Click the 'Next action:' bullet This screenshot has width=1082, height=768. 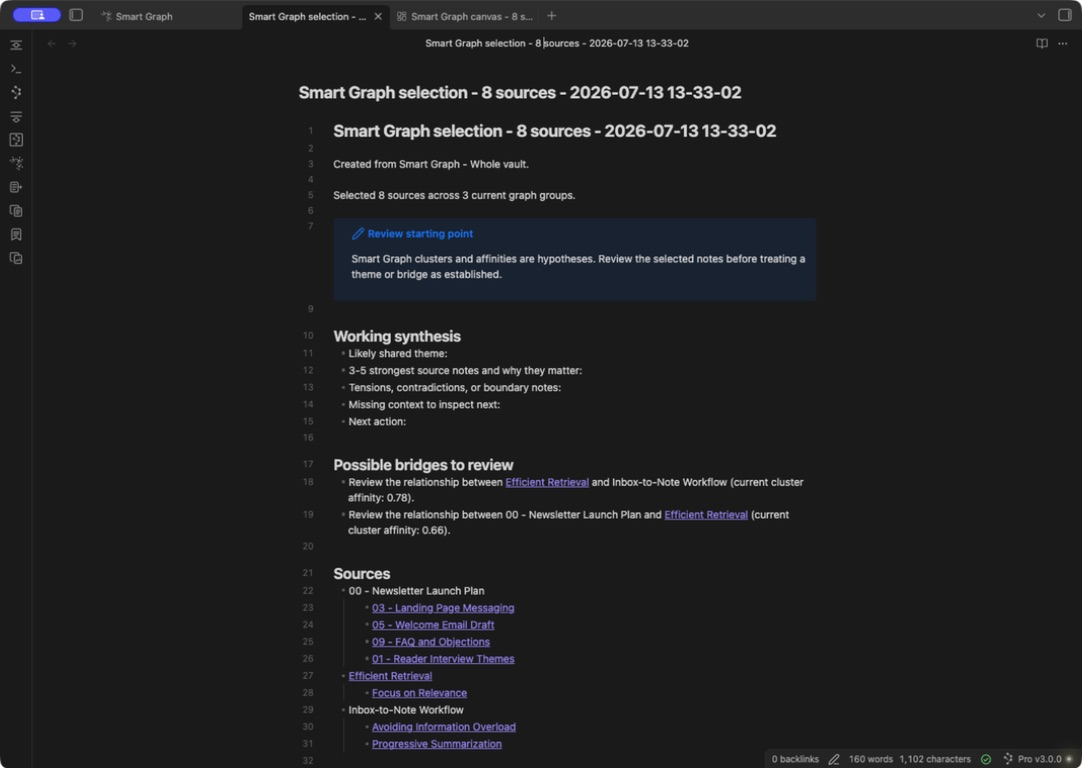[377, 422]
